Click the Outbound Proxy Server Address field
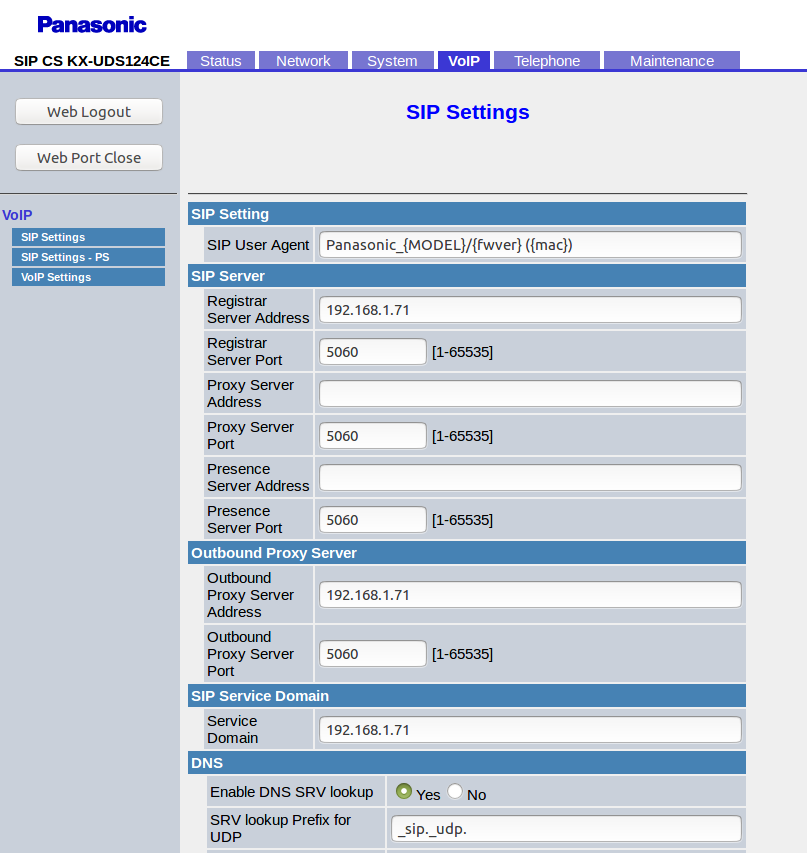807x853 pixels. 529,594
